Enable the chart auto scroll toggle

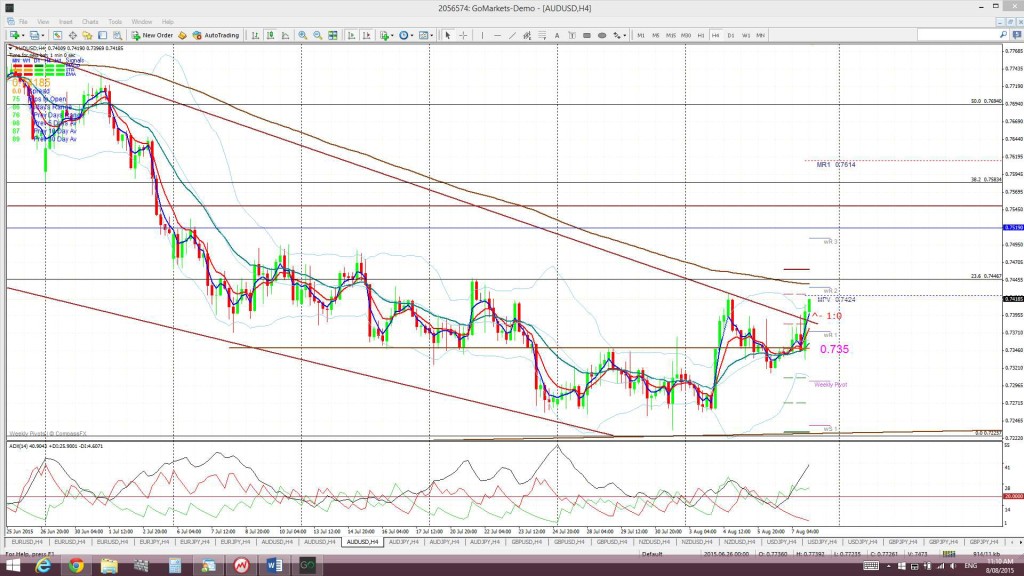tap(351, 35)
